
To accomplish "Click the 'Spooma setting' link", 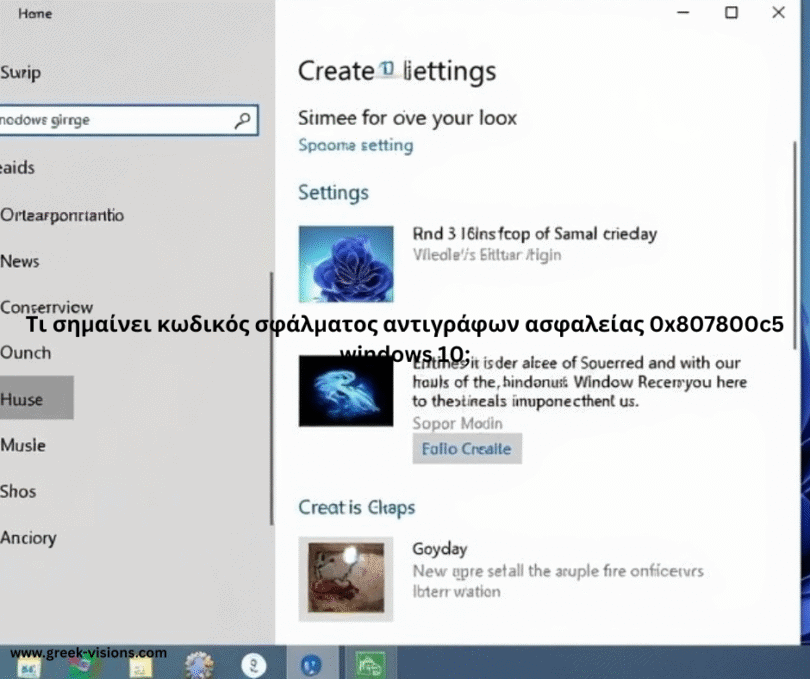I will tap(356, 145).
